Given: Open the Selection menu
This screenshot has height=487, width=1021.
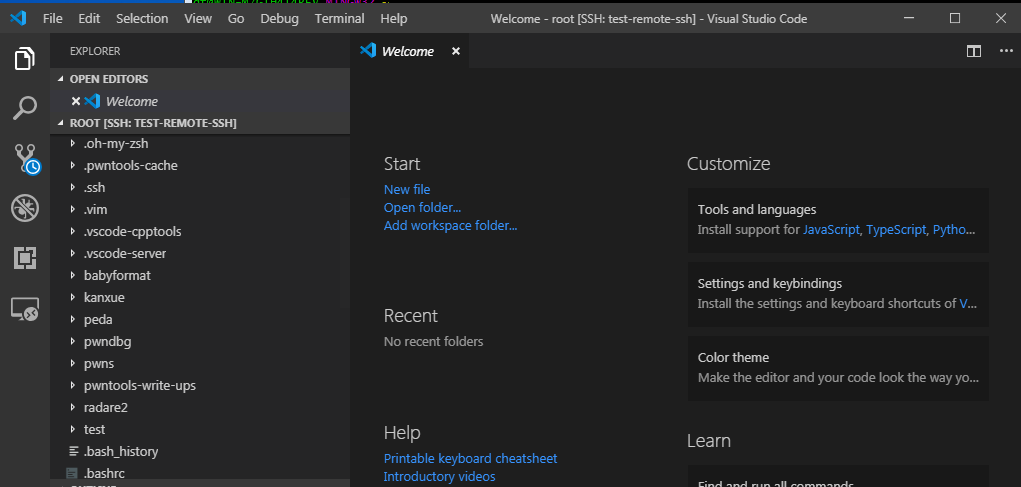Looking at the screenshot, I should [x=142, y=18].
